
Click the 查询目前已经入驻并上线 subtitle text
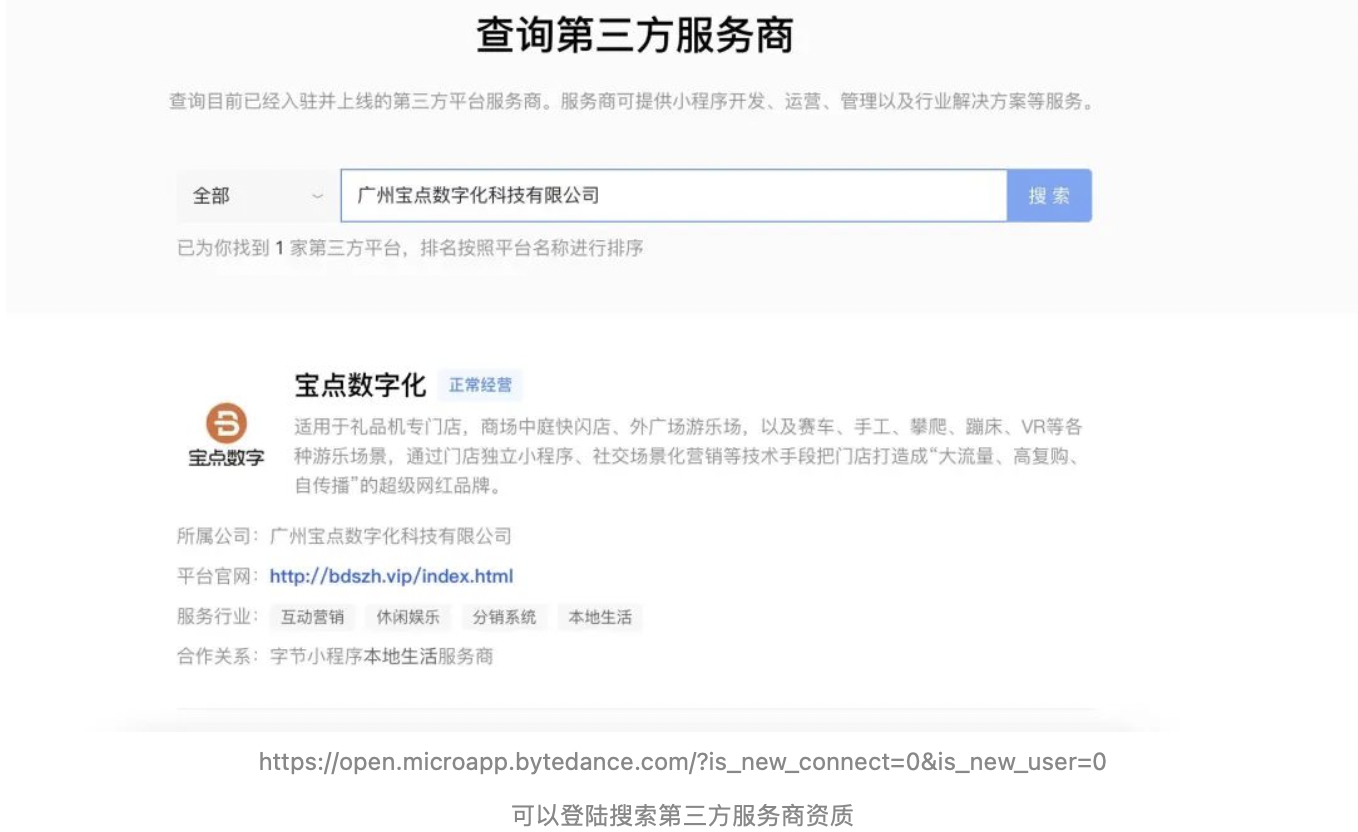point(631,102)
